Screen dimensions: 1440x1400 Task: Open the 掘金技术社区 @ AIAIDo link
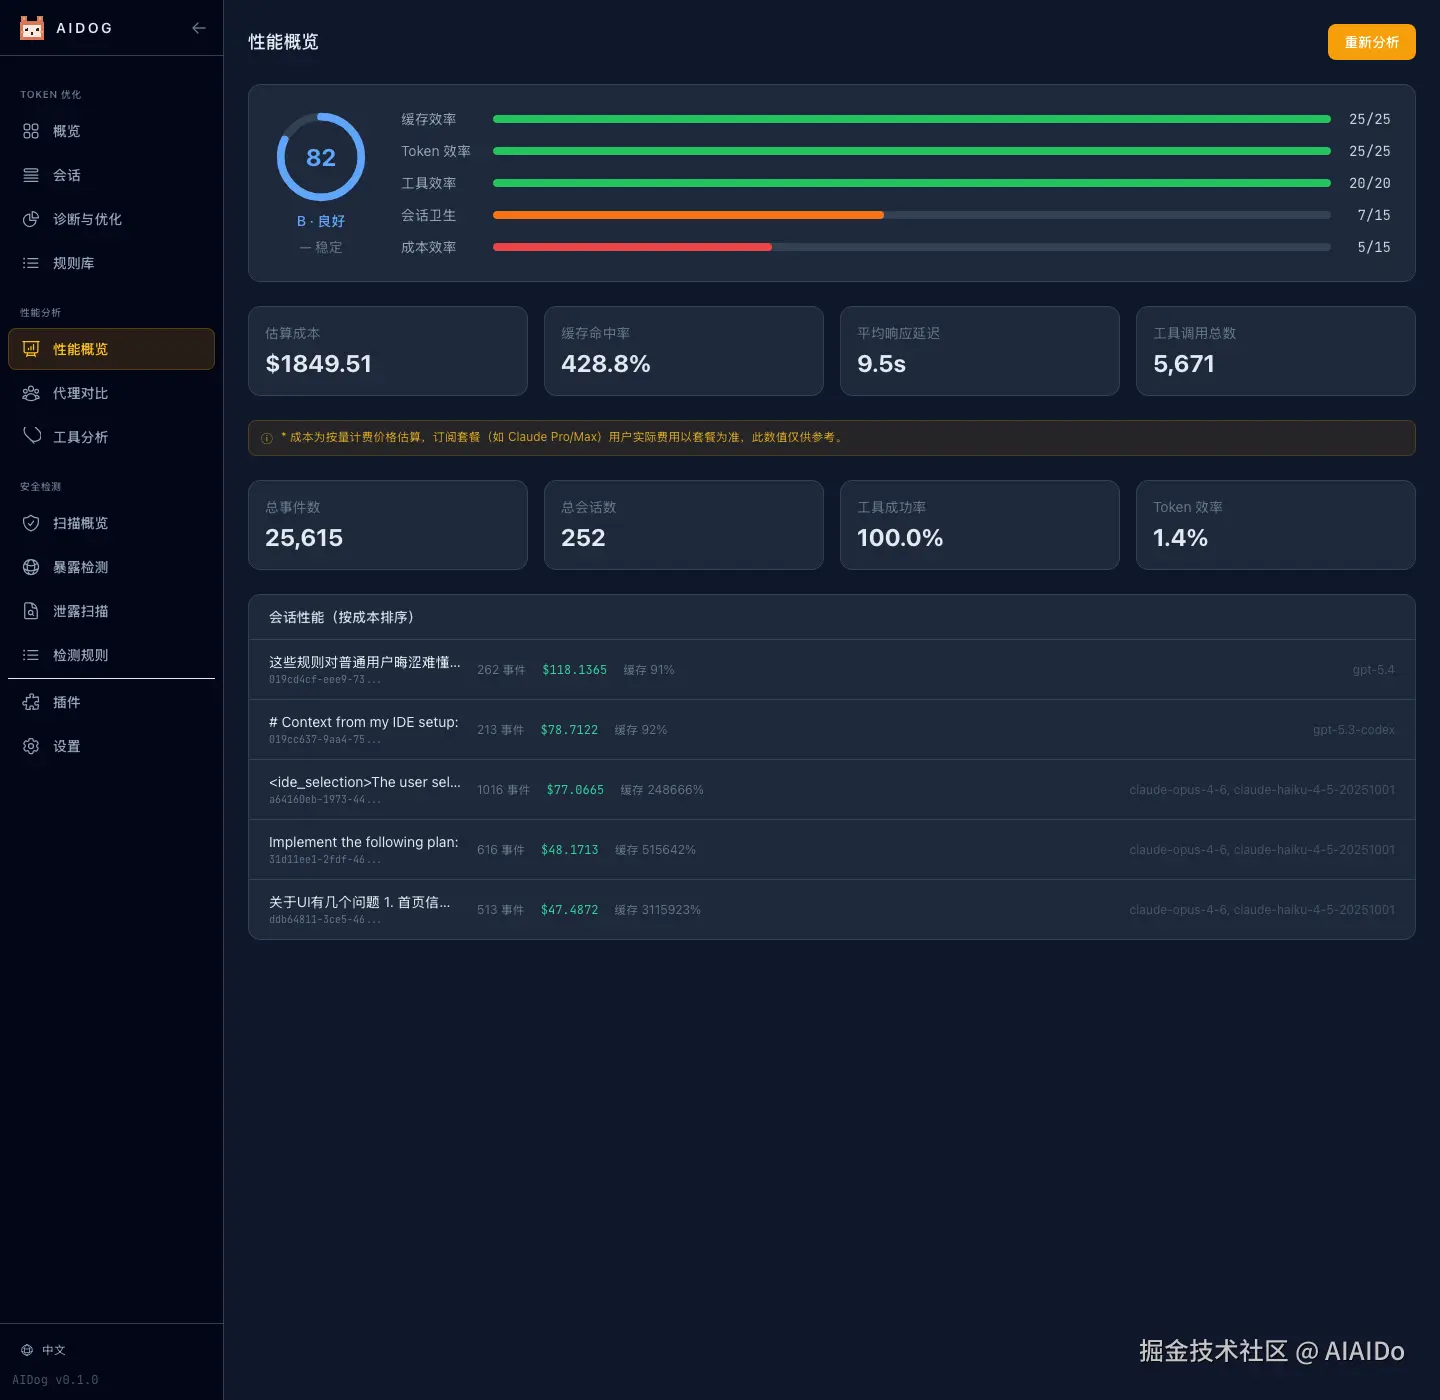[x=1271, y=1351]
